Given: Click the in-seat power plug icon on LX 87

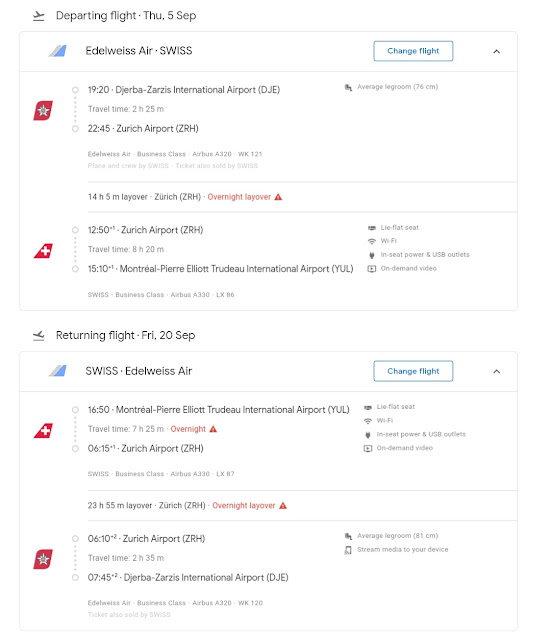Looking at the screenshot, I should click(x=368, y=434).
